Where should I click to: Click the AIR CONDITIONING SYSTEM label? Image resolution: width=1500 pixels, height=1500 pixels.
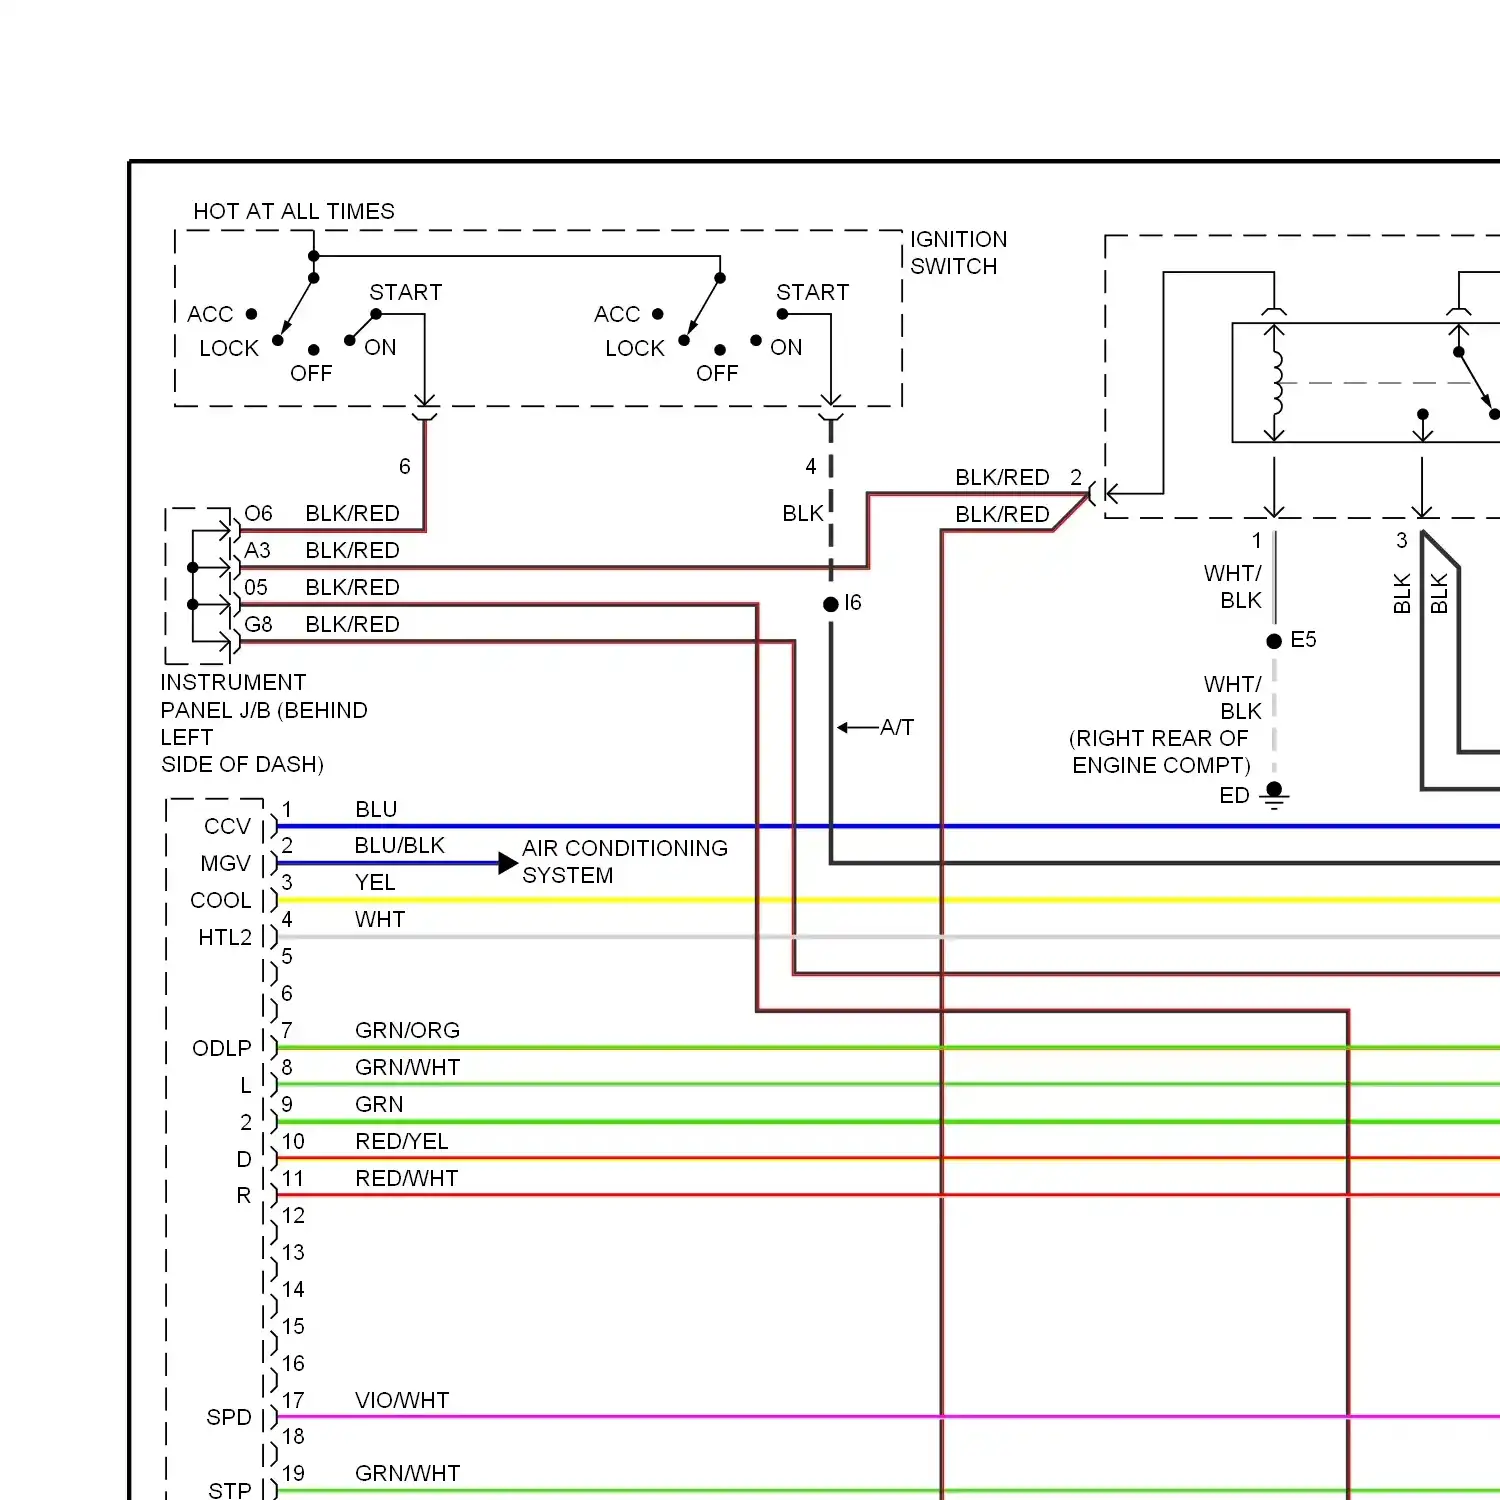click(625, 861)
